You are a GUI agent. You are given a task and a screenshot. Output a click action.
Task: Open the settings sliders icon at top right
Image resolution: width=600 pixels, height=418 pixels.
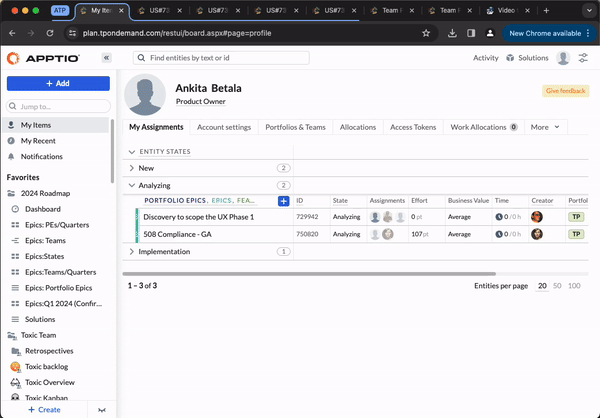pos(583,58)
